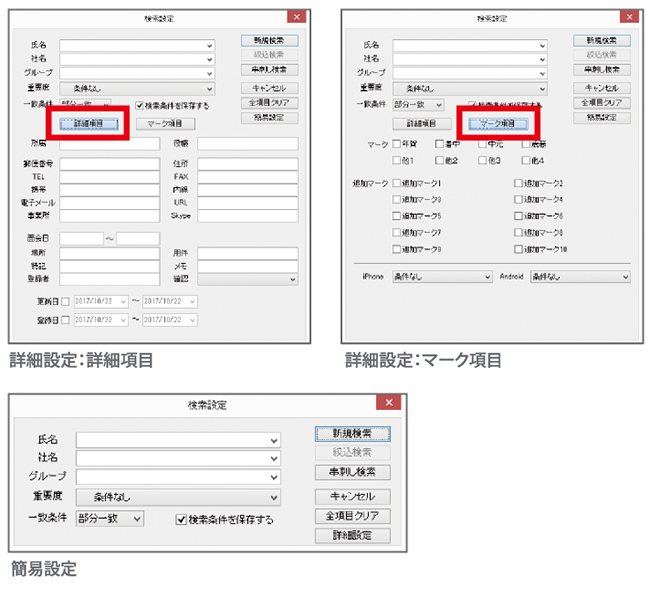The image size is (650, 598).
Task: Click 串刺し検索 in the 簡易設定 dialog
Action: (x=352, y=472)
